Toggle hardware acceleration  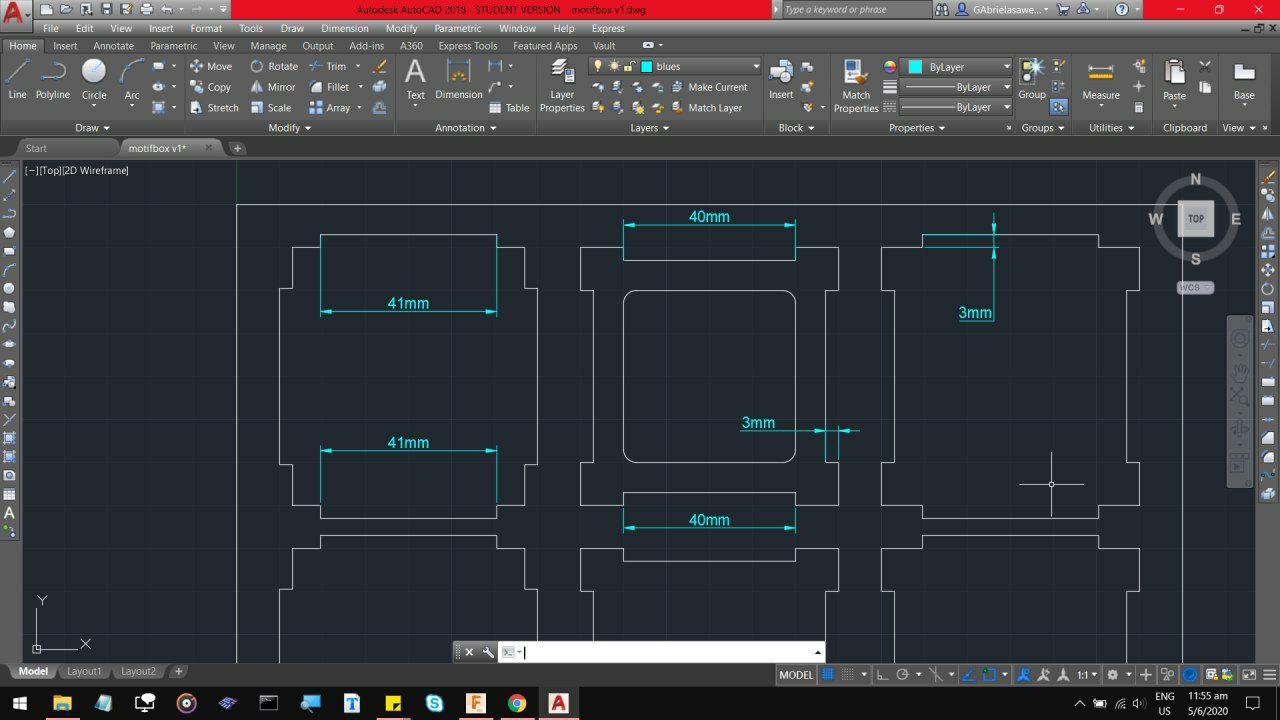(1190, 675)
